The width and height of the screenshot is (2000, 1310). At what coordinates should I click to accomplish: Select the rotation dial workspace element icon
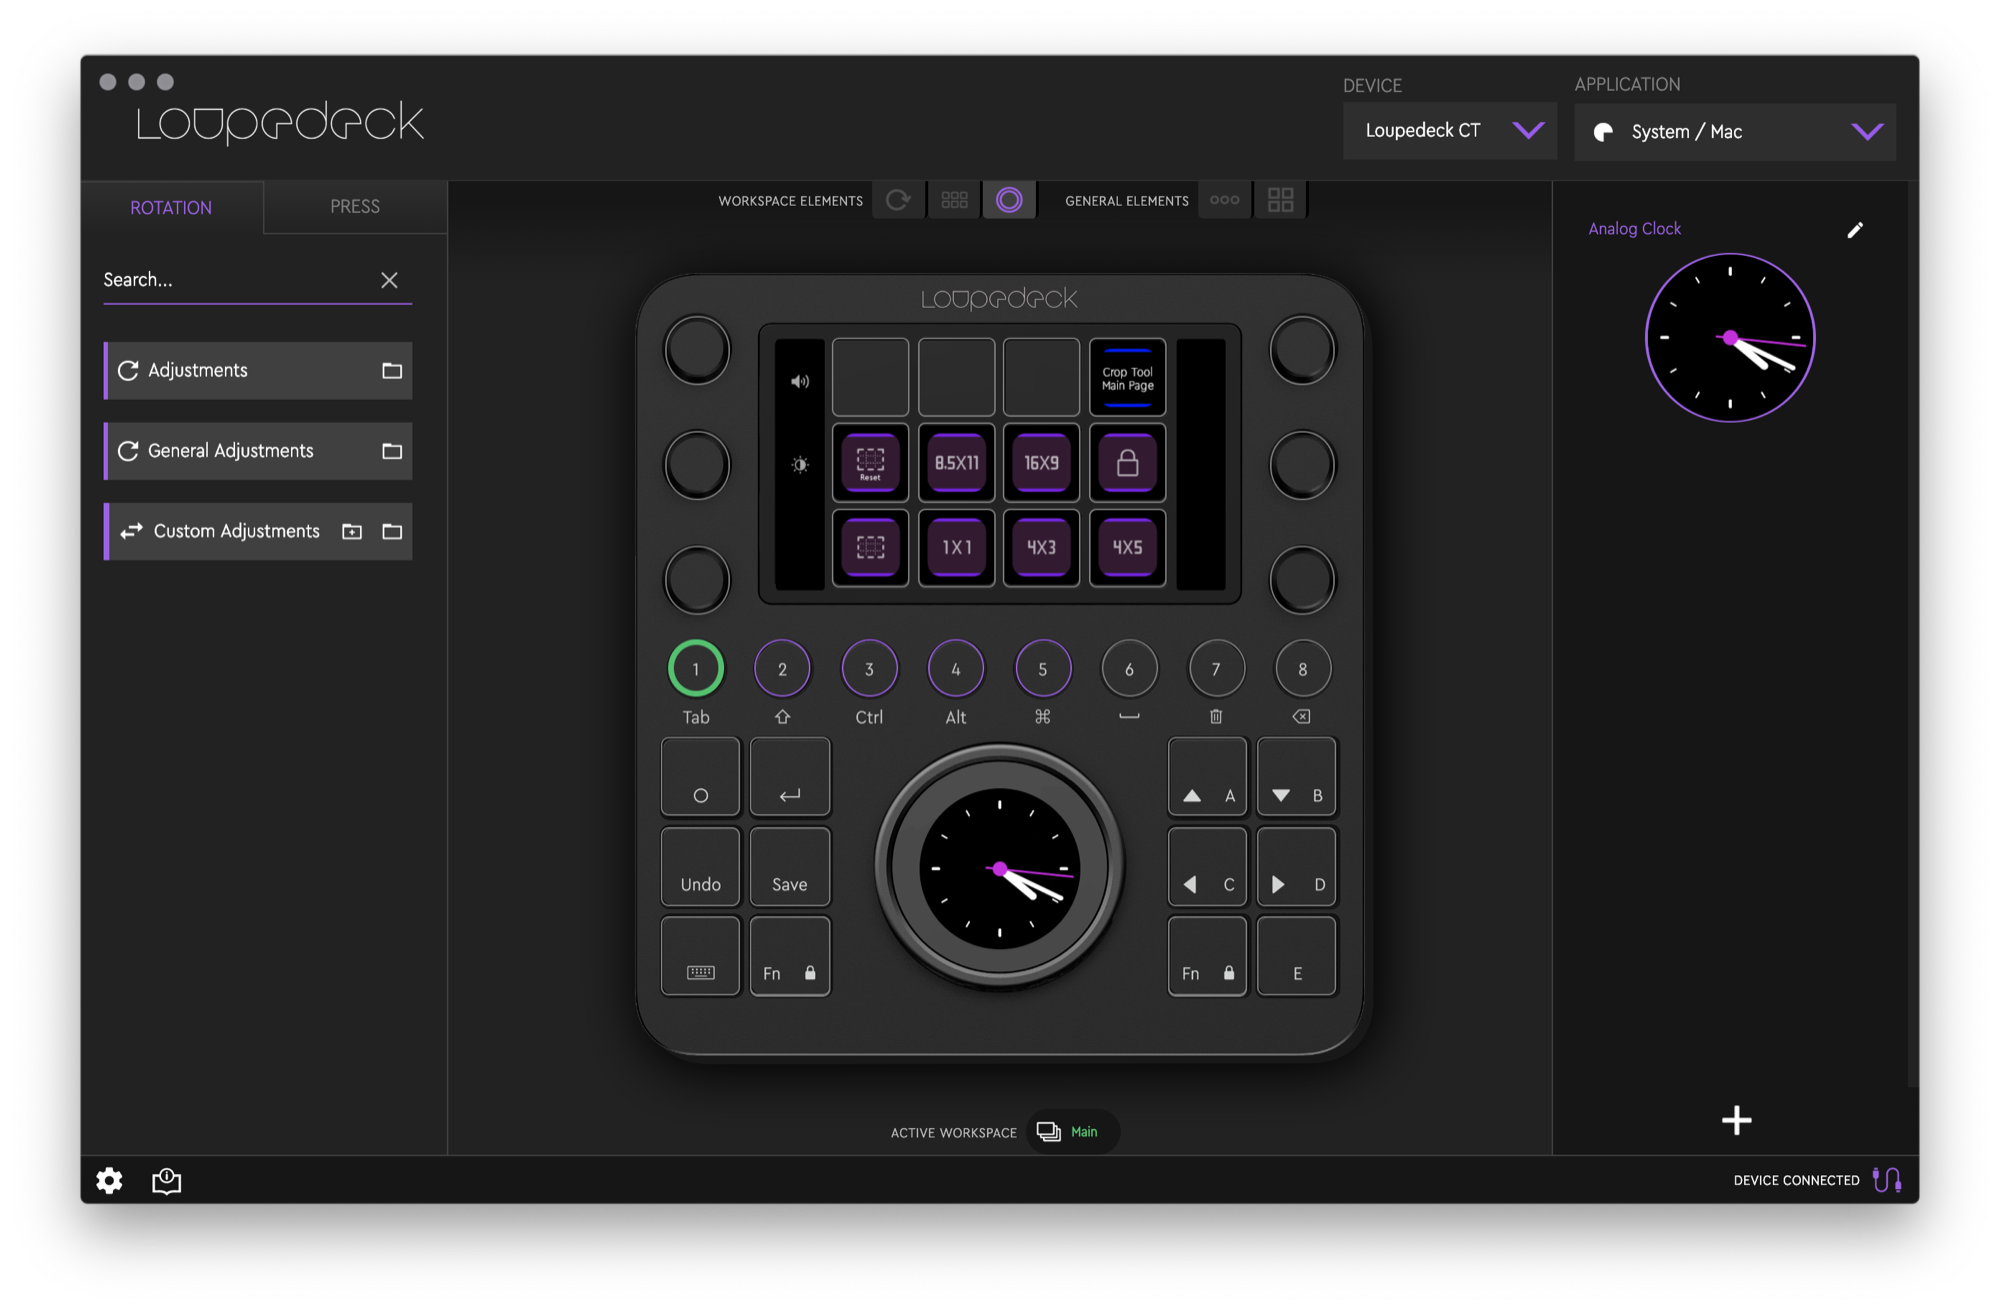pyautogui.click(x=898, y=200)
